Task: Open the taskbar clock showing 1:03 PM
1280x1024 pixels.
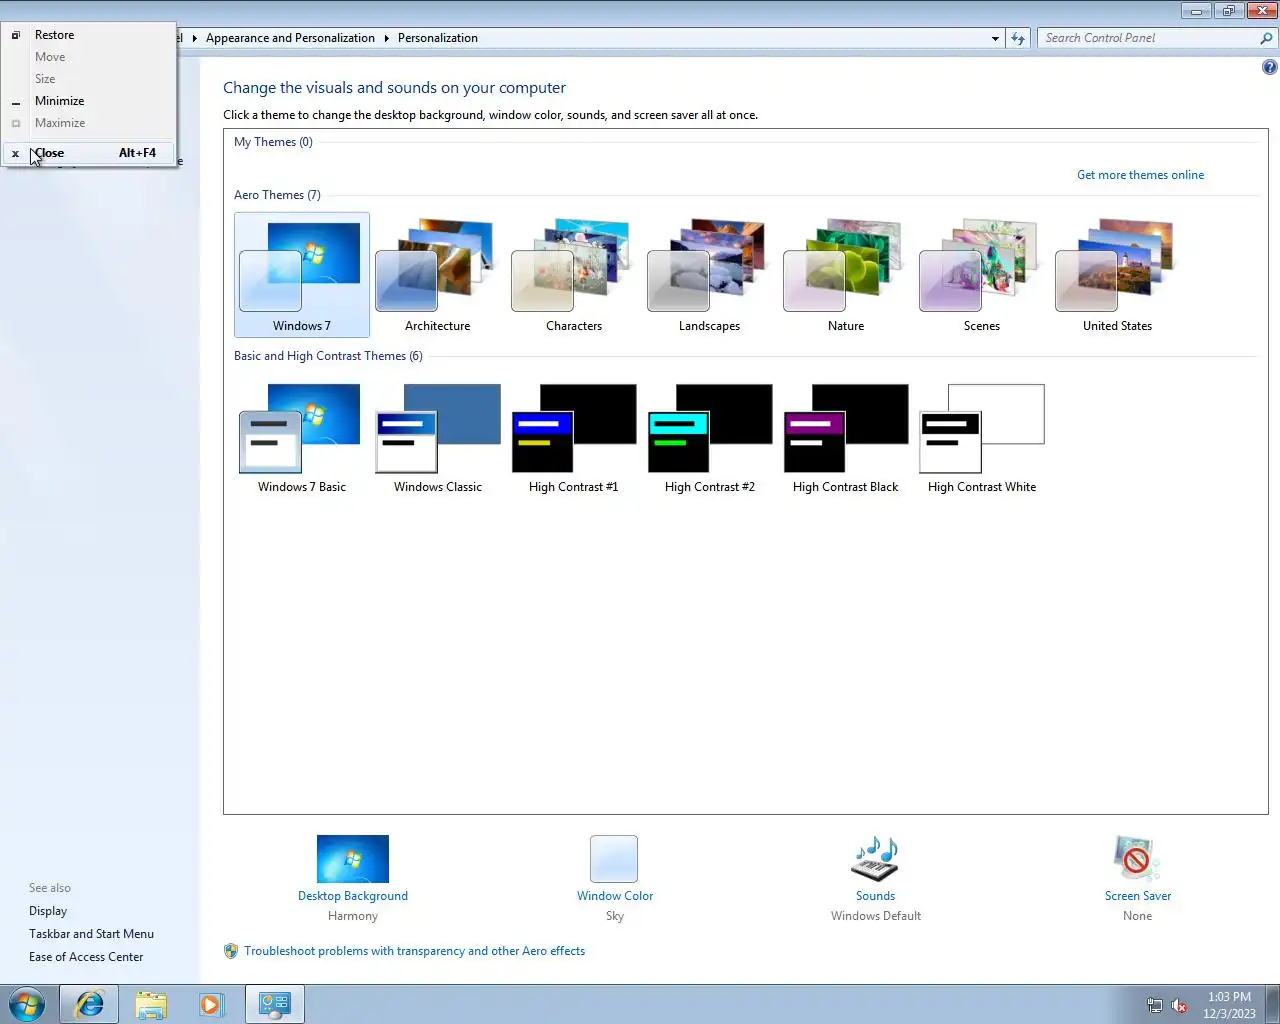Action: pyautogui.click(x=1229, y=1005)
